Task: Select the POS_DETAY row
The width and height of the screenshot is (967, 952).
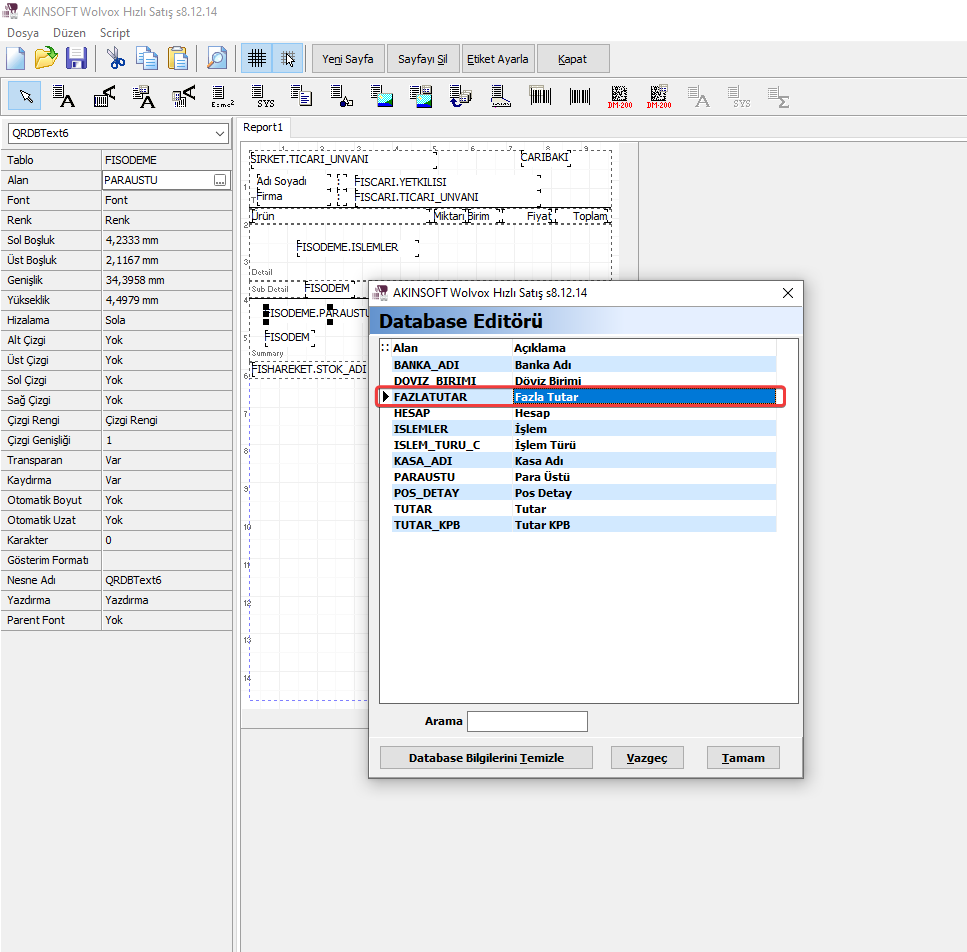Action: pyautogui.click(x=583, y=493)
